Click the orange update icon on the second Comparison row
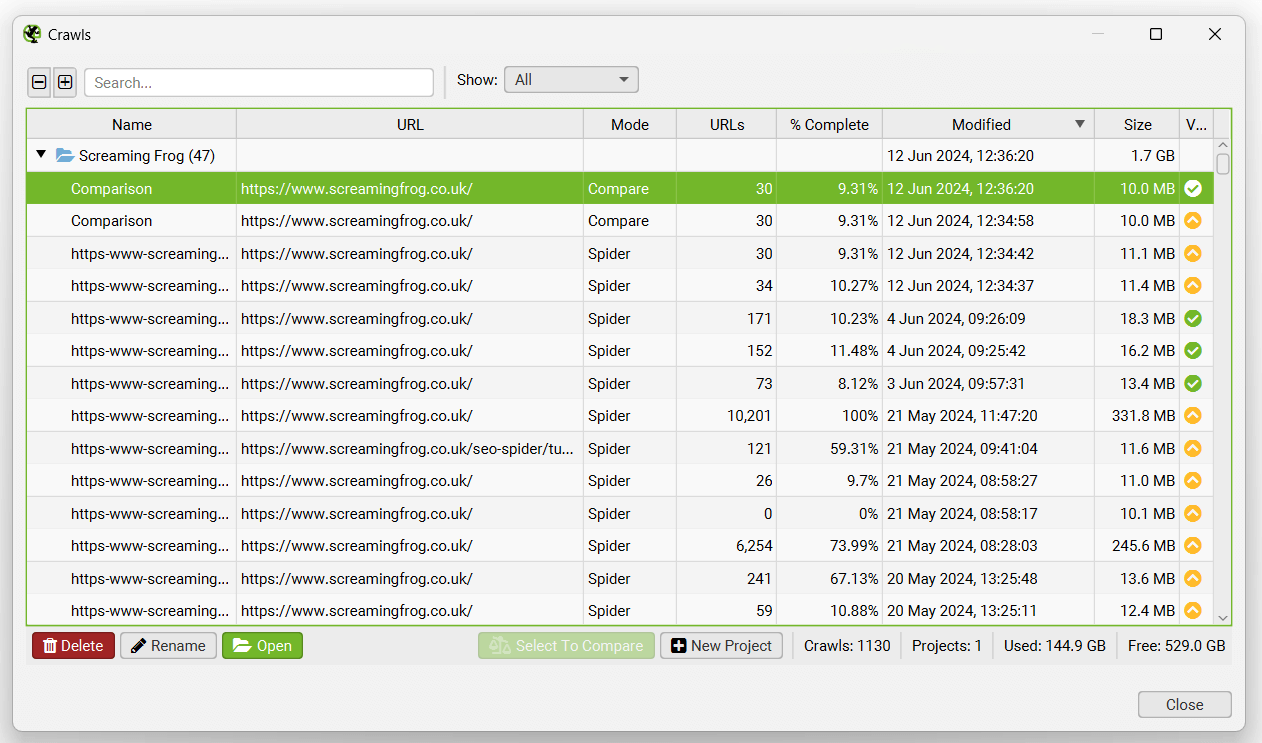The image size is (1262, 743). click(1193, 220)
